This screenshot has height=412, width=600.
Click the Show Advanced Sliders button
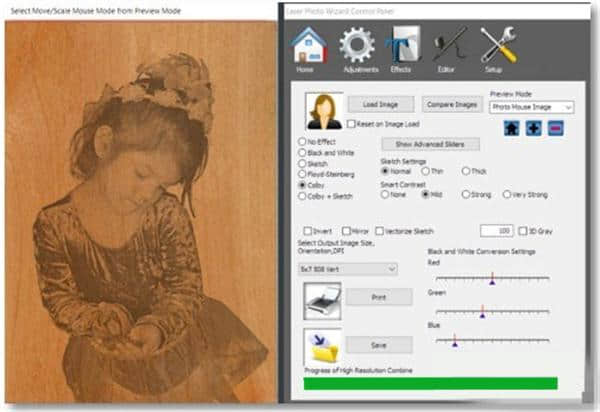(x=430, y=144)
